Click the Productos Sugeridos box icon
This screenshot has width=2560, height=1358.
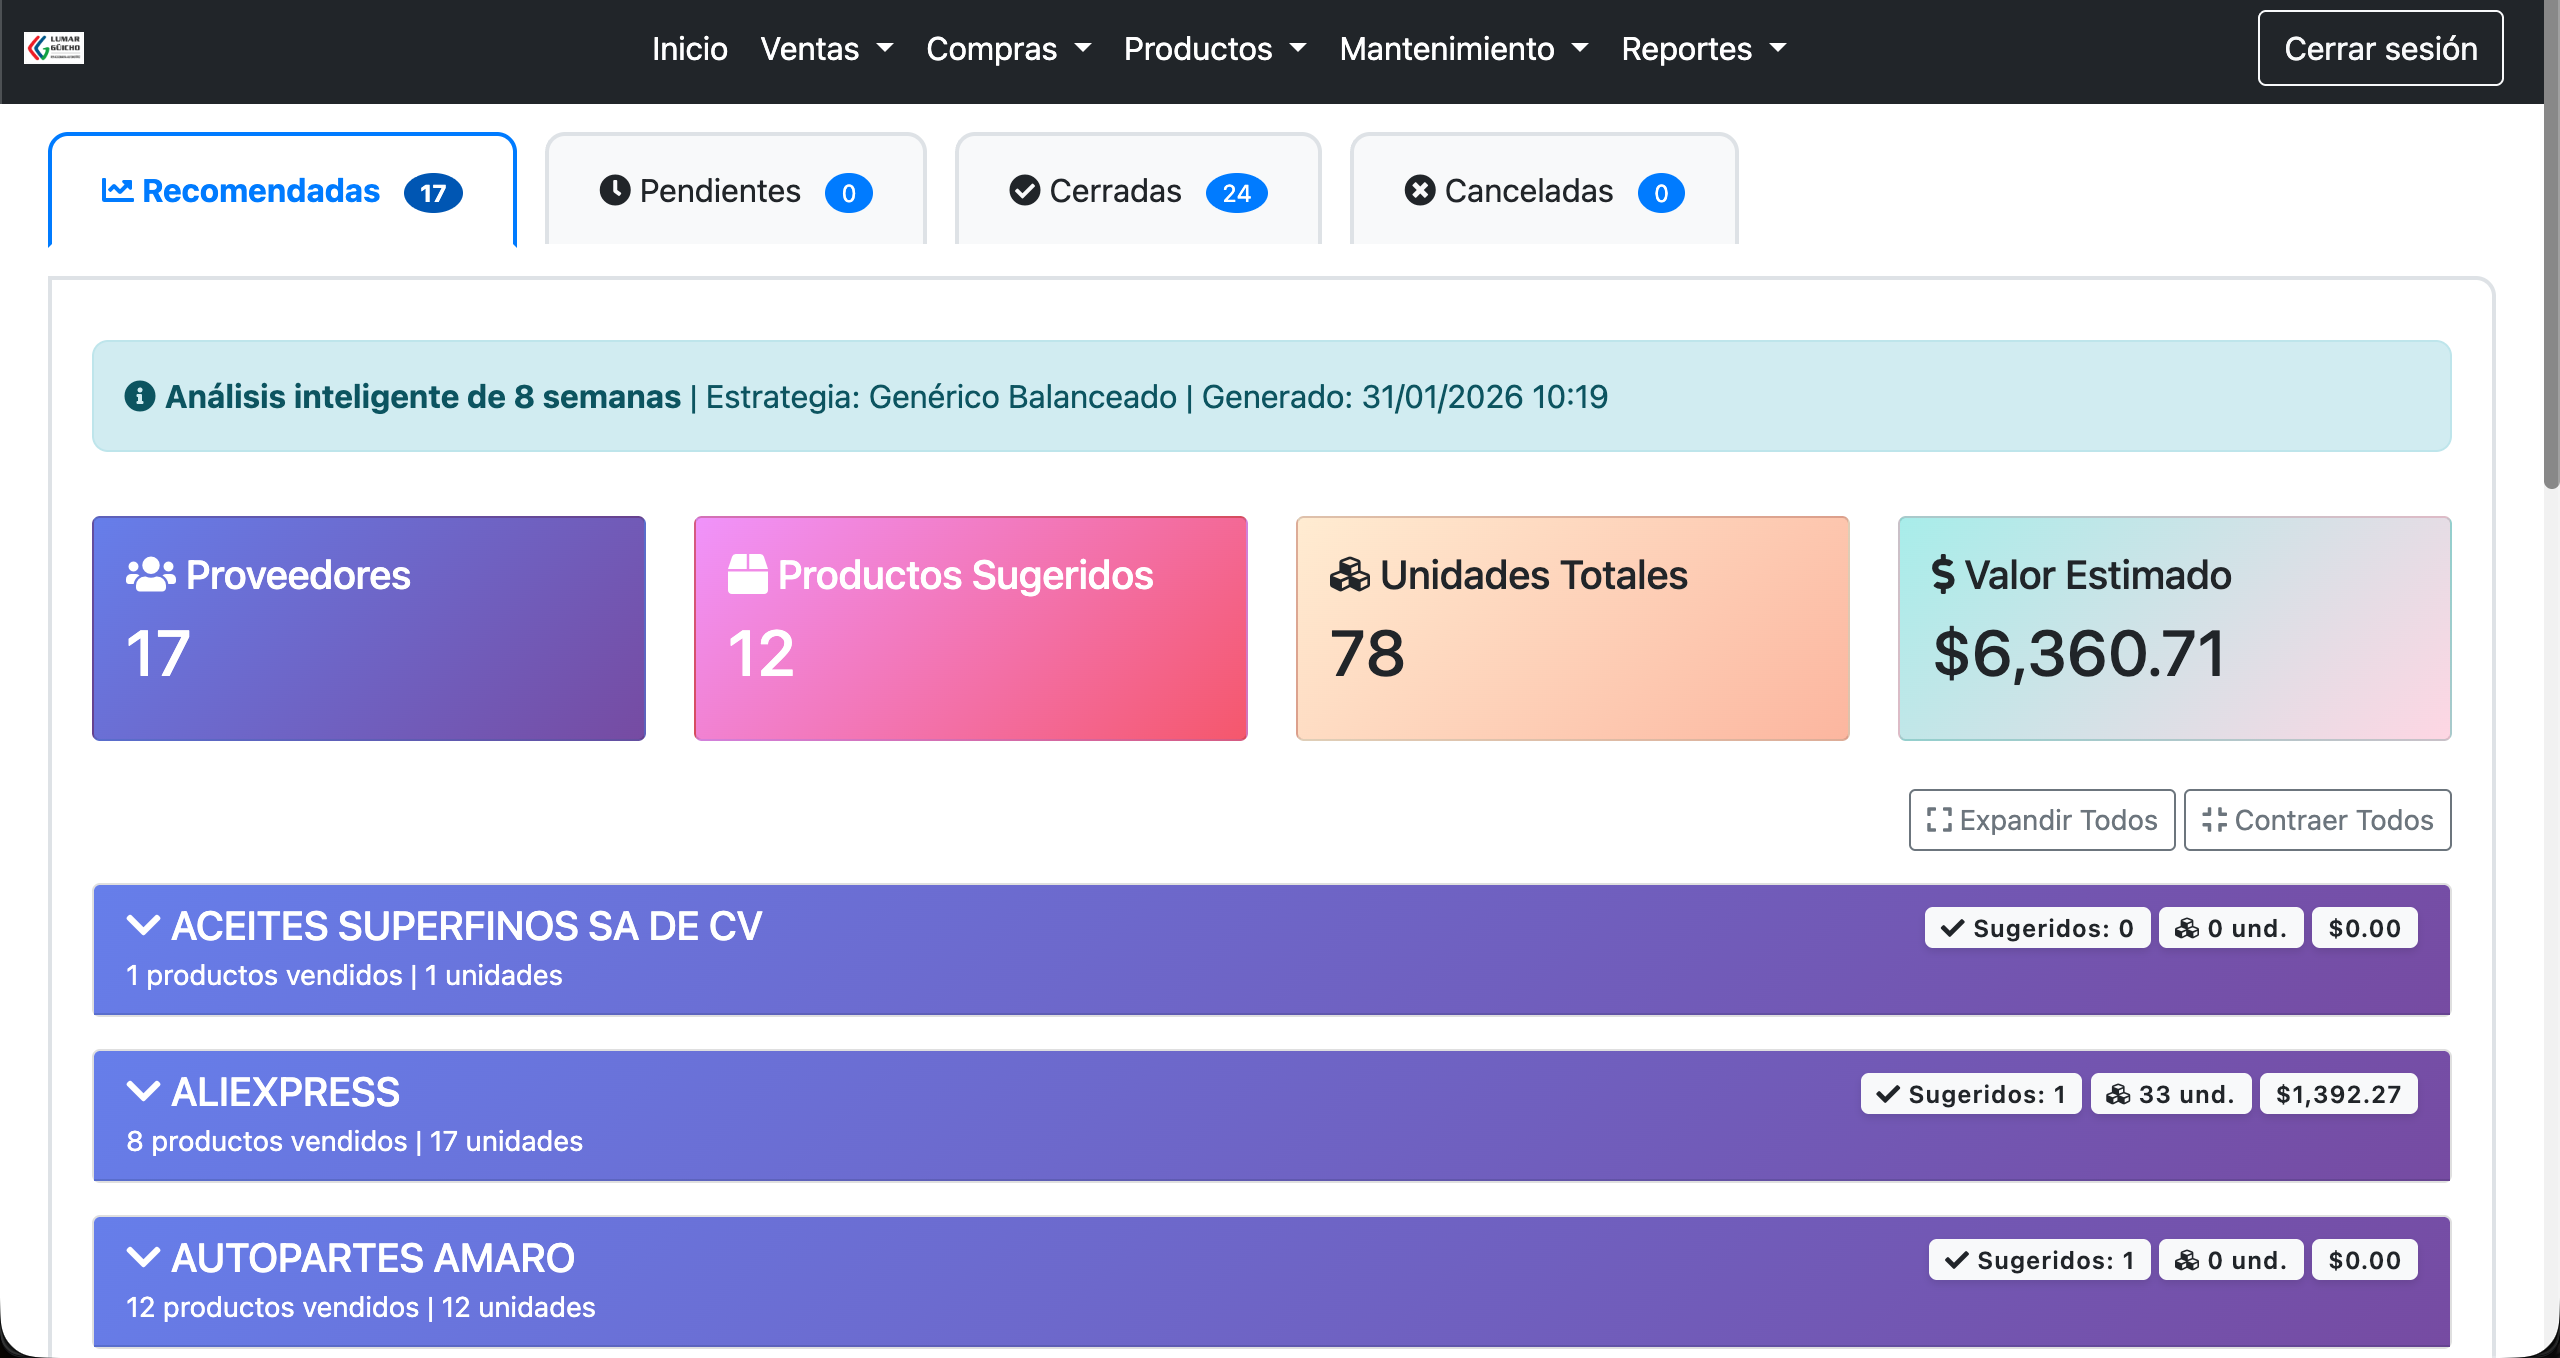point(747,574)
